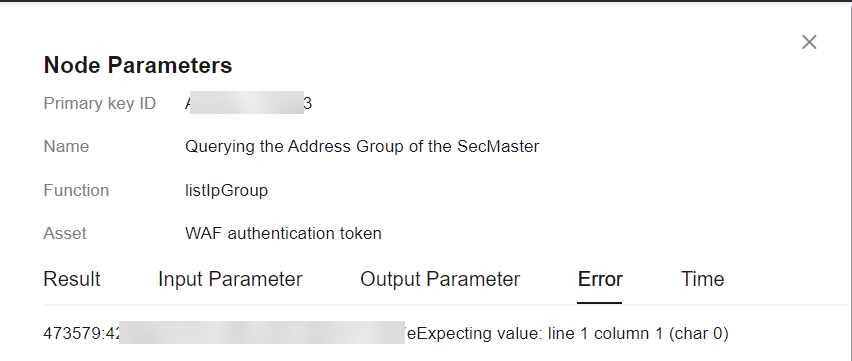The height and width of the screenshot is (361, 852).
Task: Select the WAF authentication token asset value
Action: coord(283,233)
